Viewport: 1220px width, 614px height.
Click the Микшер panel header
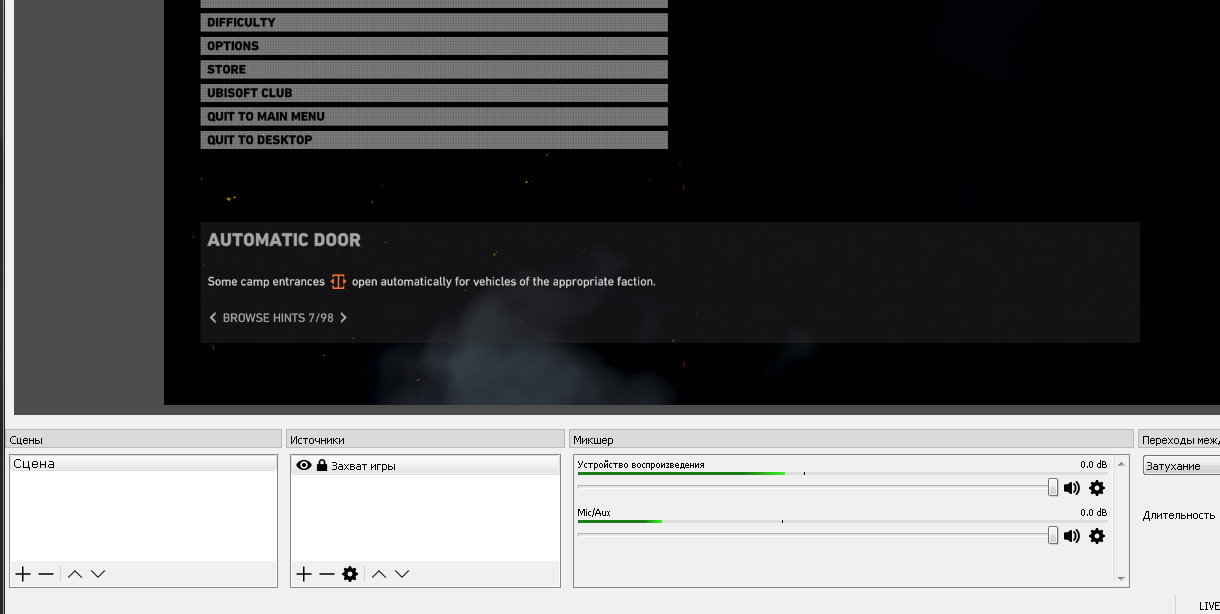(x=851, y=440)
